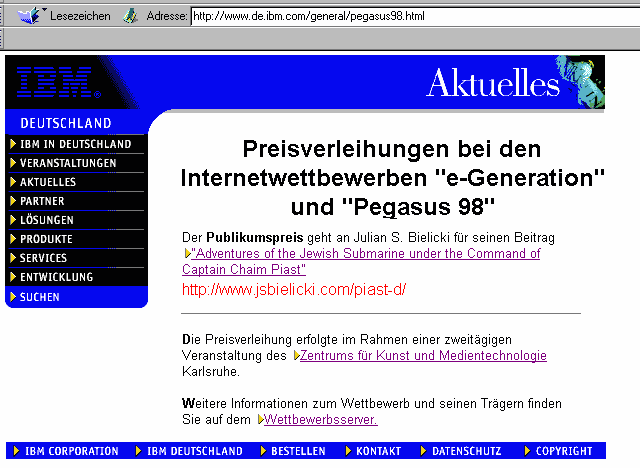
Task: Open Services sidebar entry
Action: click(43, 258)
